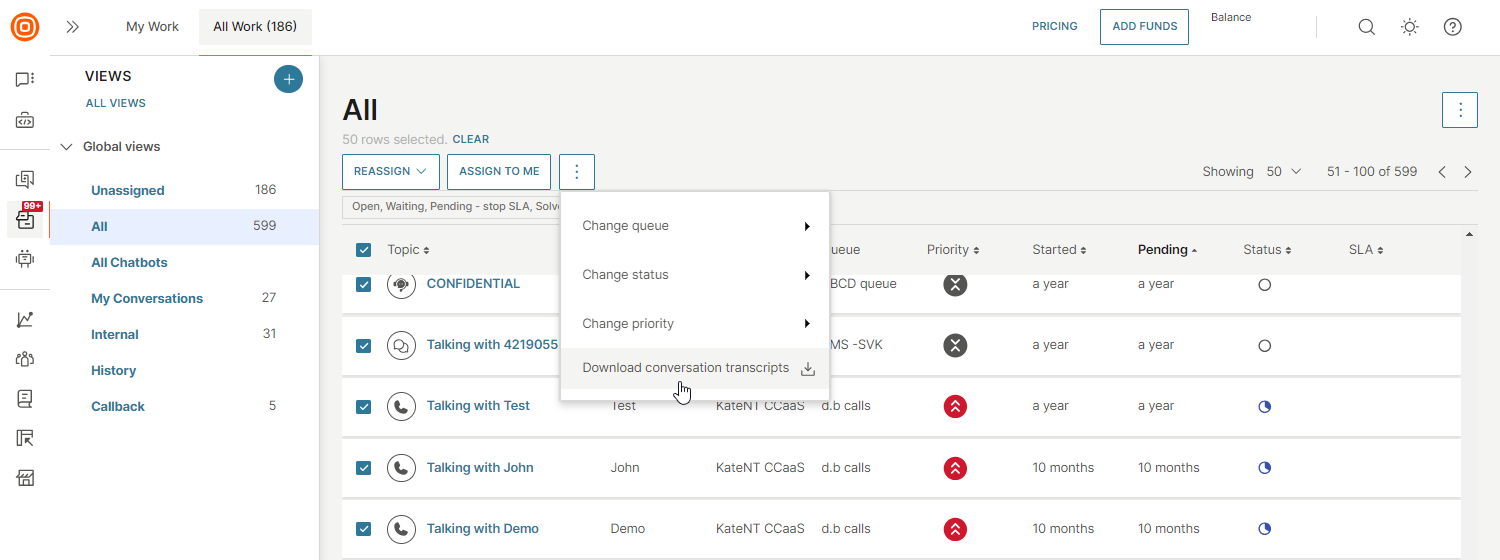This screenshot has height=560, width=1500.
Task: Go to next page arrow
Action: (1468, 172)
